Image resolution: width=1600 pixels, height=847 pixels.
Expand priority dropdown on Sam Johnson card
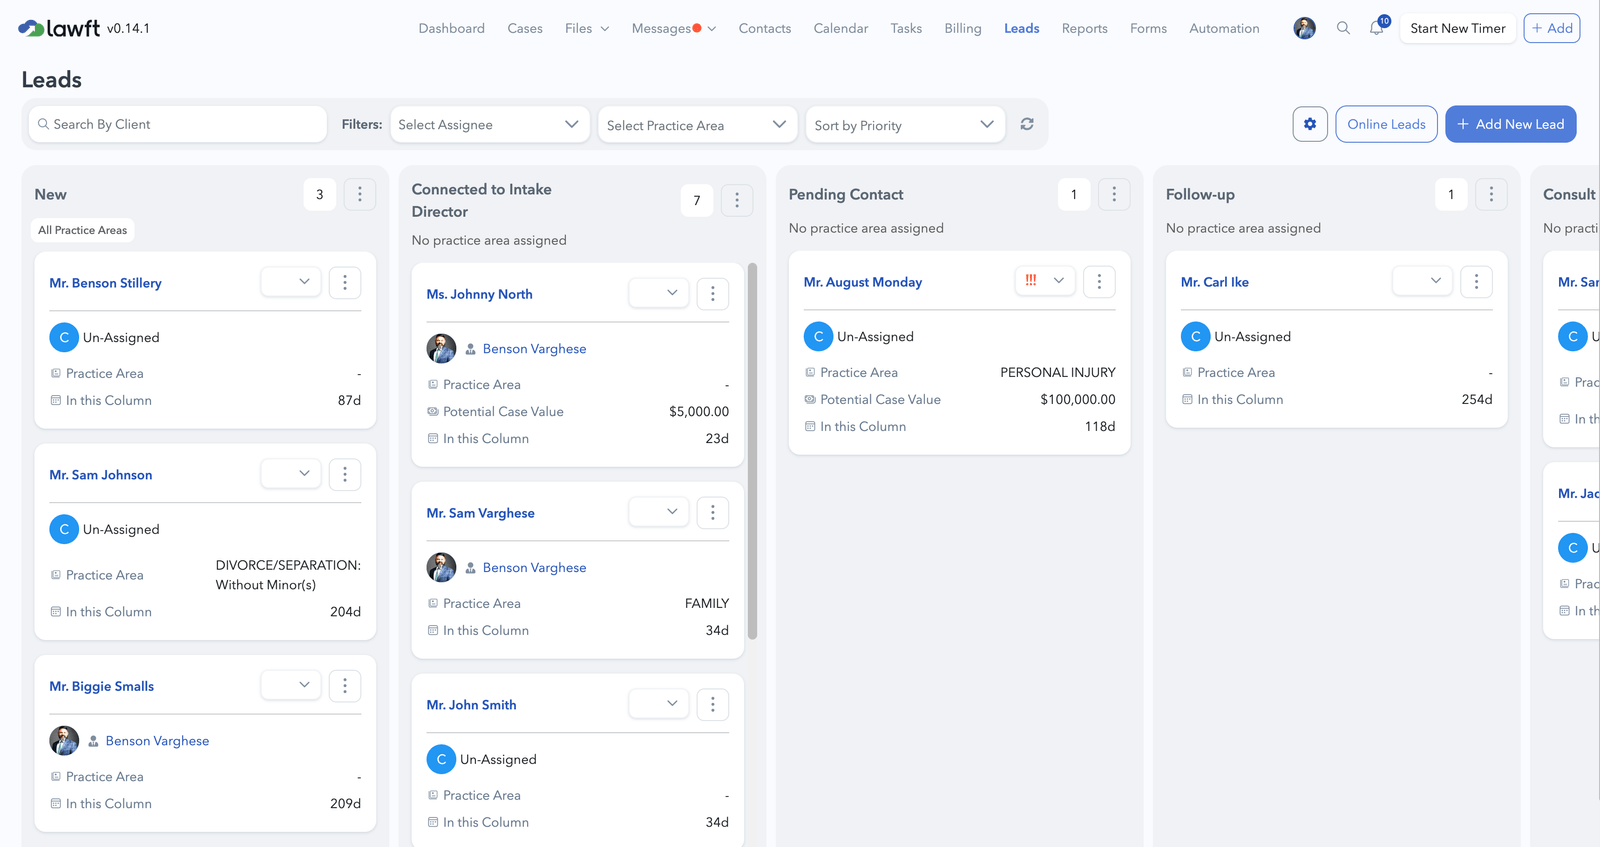291,474
